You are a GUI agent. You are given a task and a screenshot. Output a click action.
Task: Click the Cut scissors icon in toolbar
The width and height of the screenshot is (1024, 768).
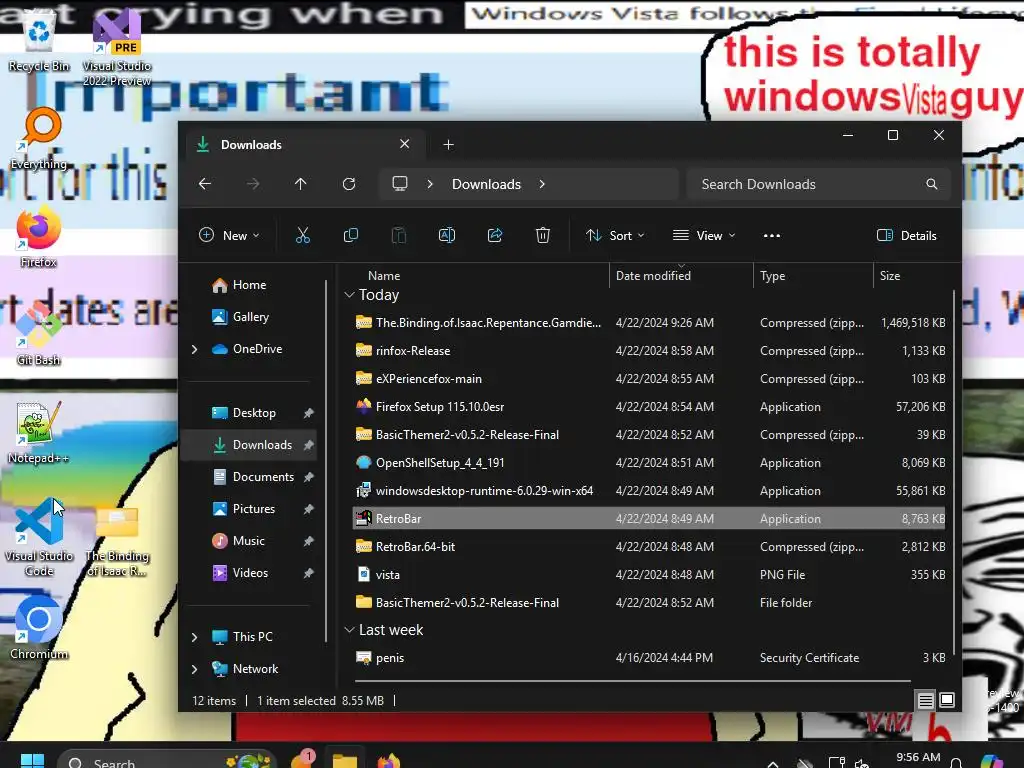[302, 235]
